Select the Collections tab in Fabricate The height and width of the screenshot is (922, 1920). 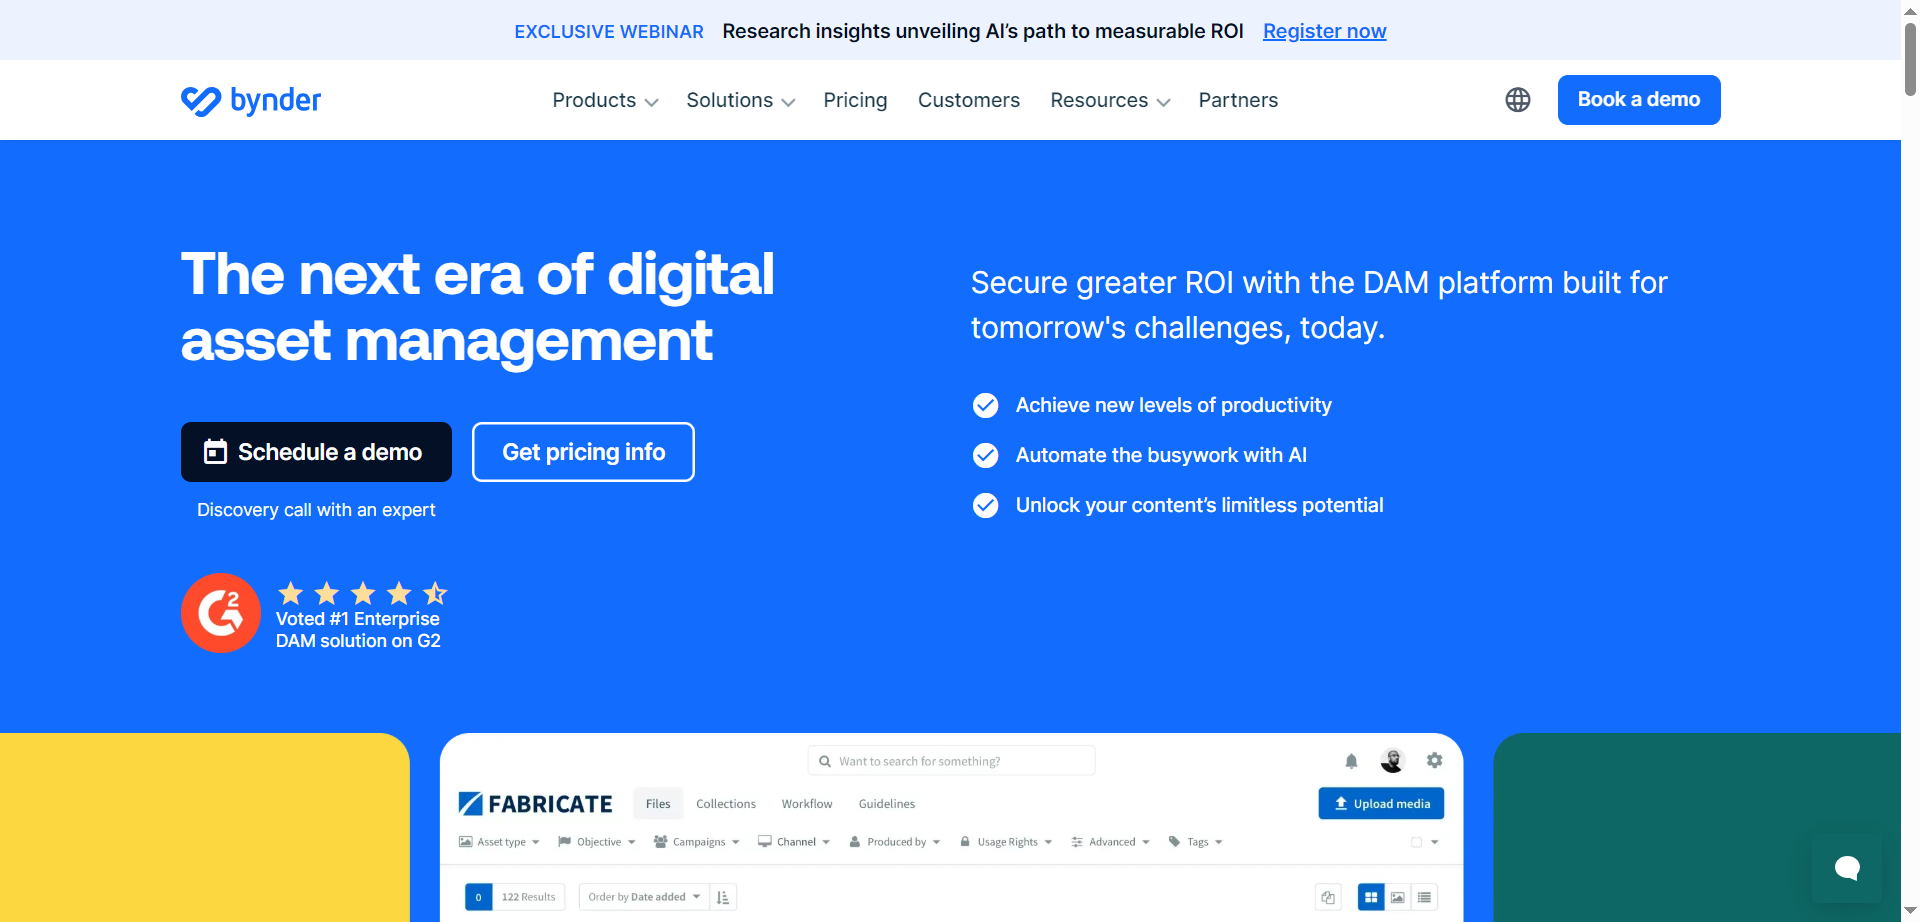pyautogui.click(x=726, y=804)
